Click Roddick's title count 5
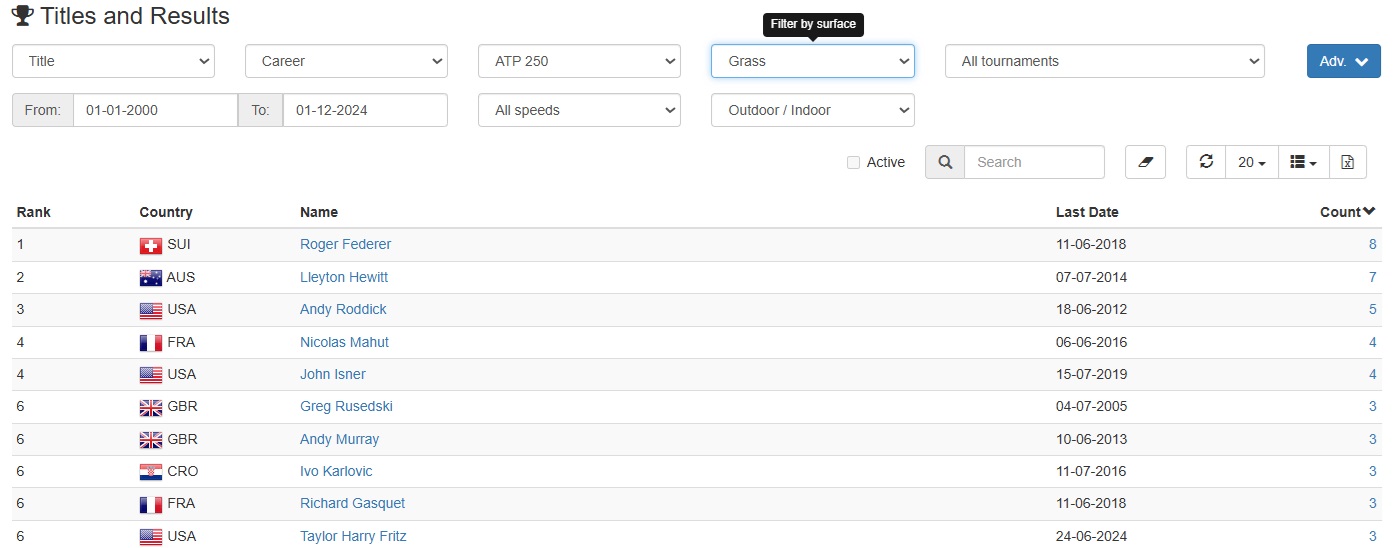1393x548 pixels. pos(1372,309)
